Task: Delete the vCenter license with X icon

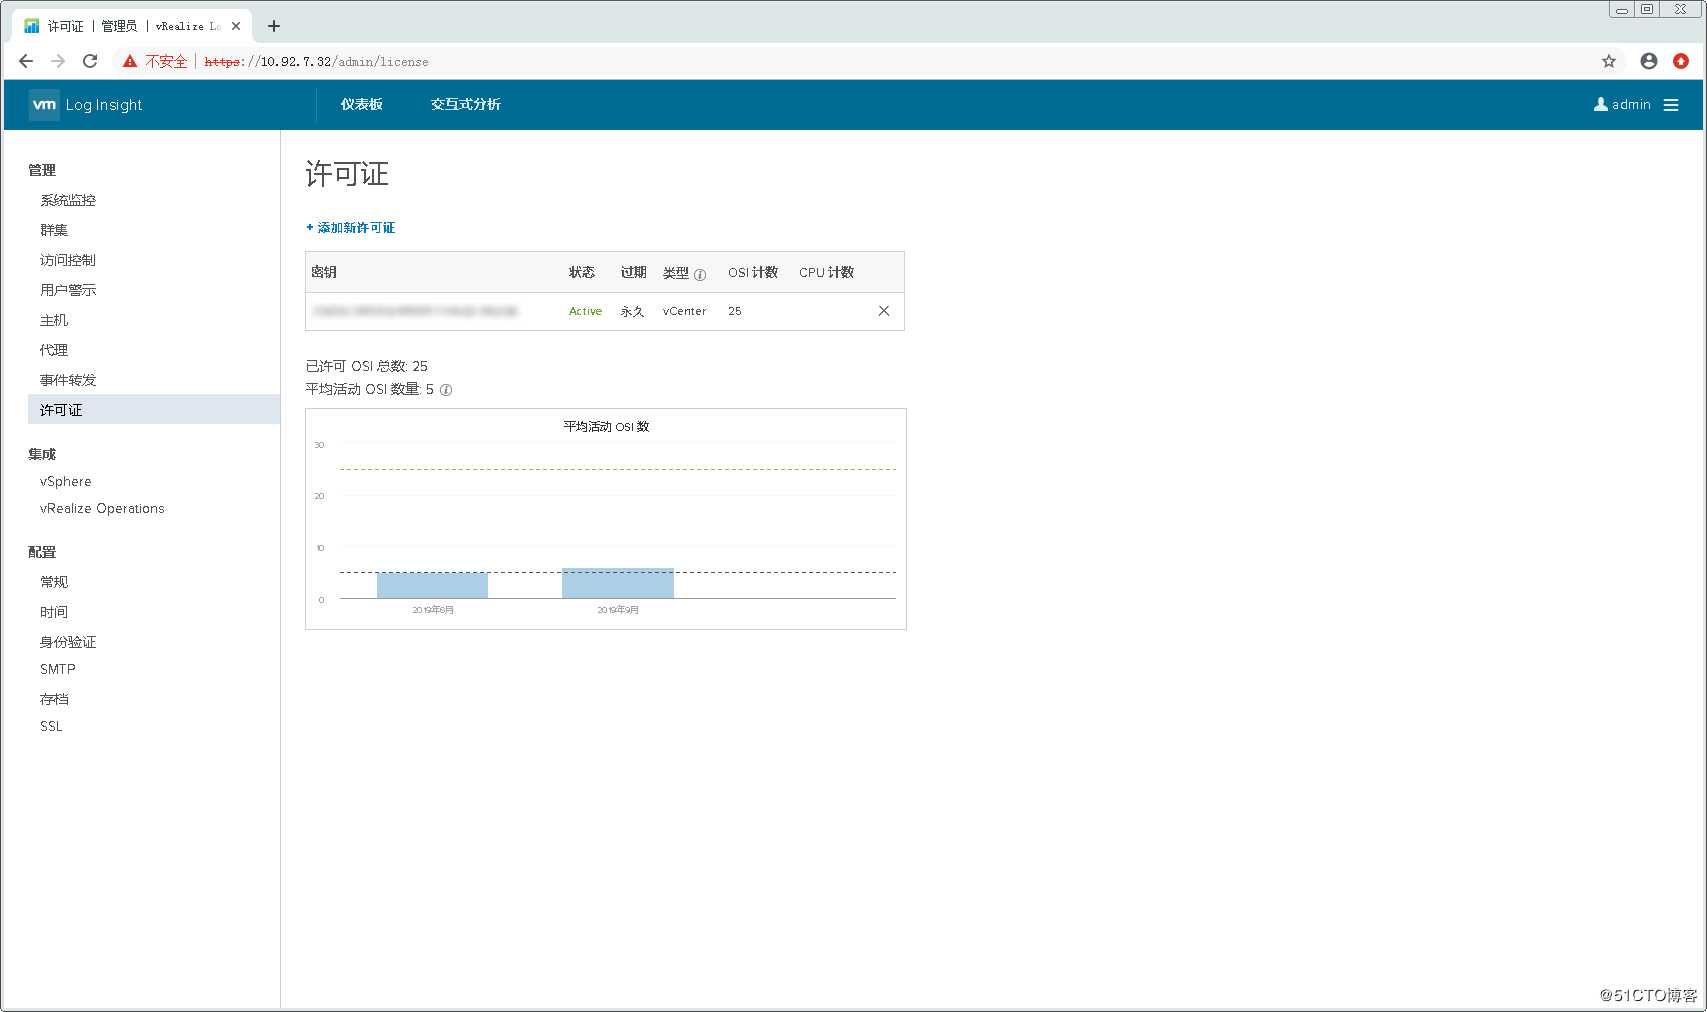Action: pyautogui.click(x=884, y=311)
